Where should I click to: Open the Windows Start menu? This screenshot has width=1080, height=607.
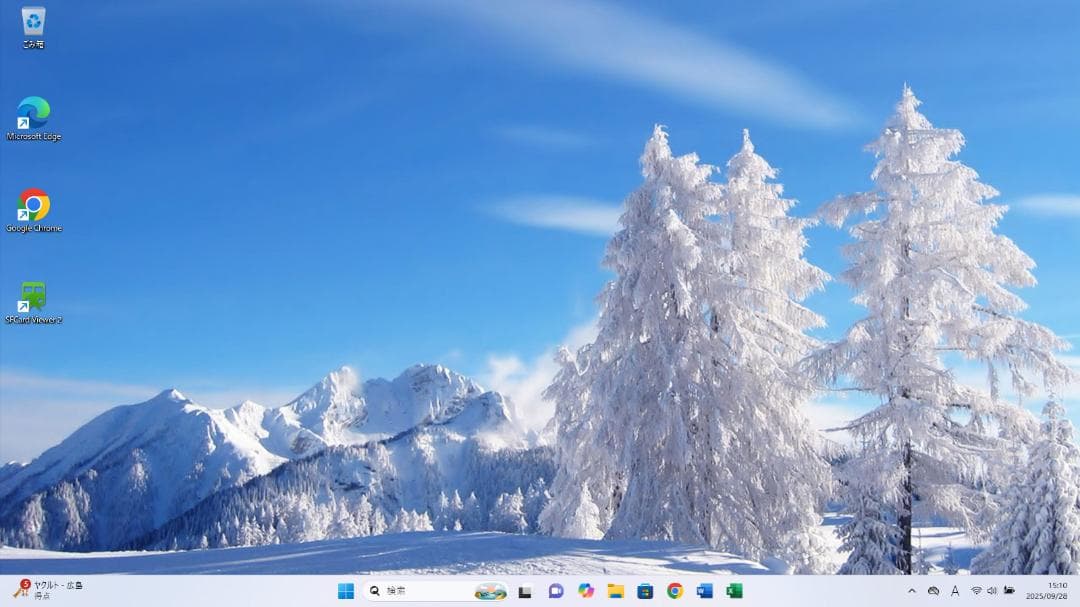pyautogui.click(x=346, y=591)
